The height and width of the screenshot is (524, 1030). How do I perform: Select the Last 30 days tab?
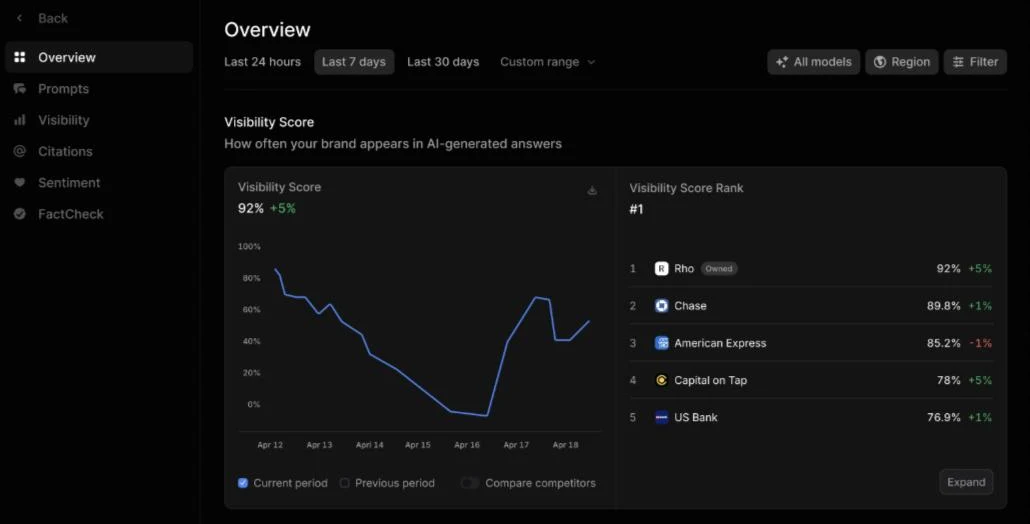443,62
